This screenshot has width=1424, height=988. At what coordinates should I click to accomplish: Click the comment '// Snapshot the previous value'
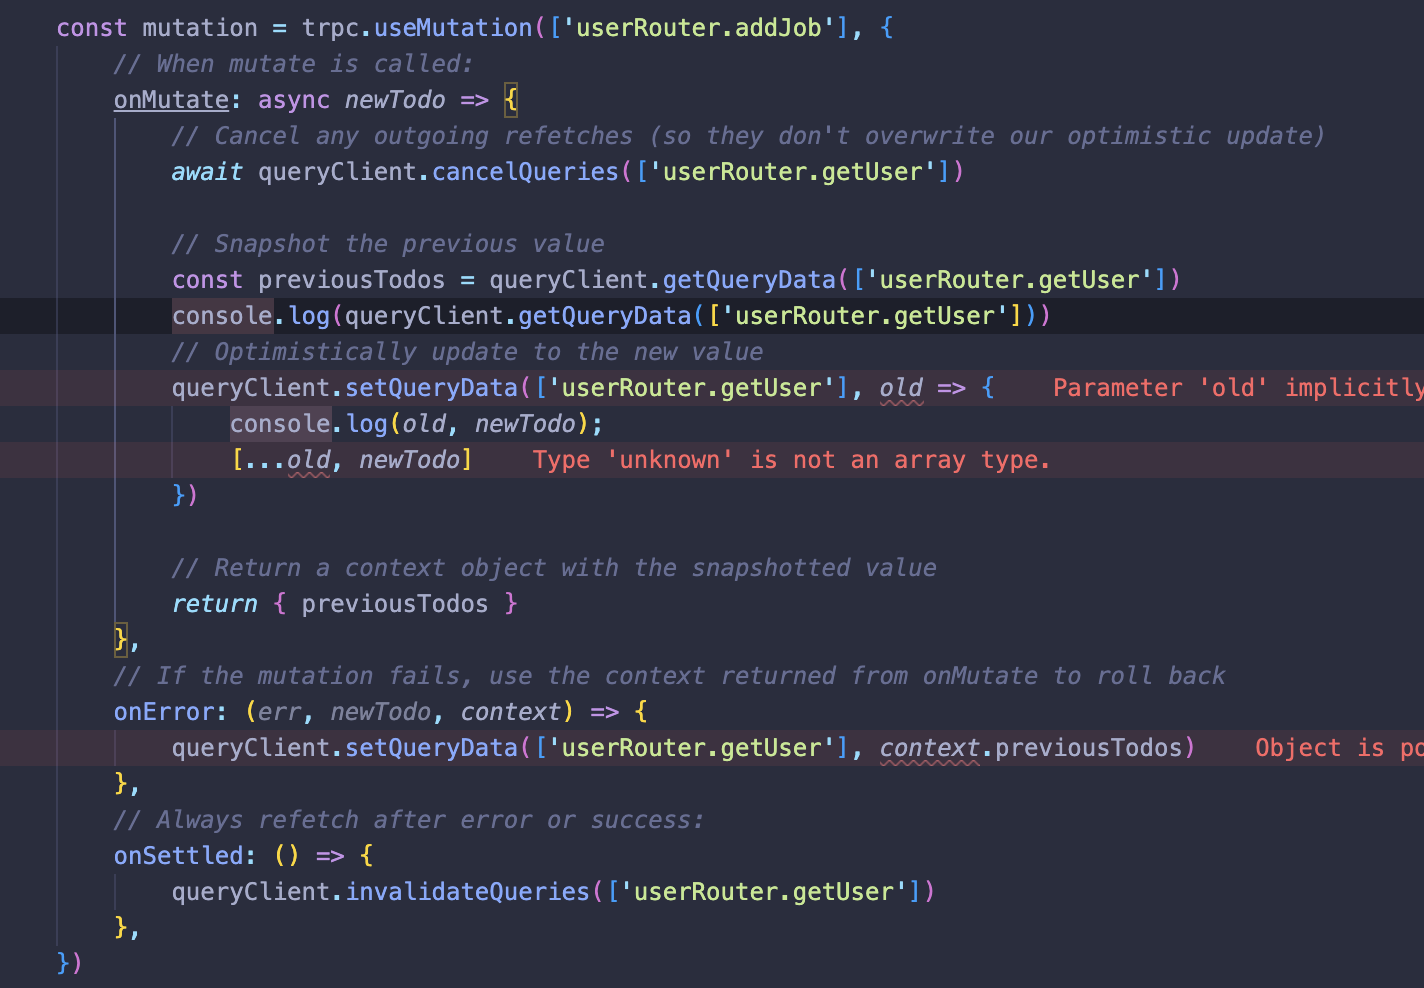tap(388, 243)
